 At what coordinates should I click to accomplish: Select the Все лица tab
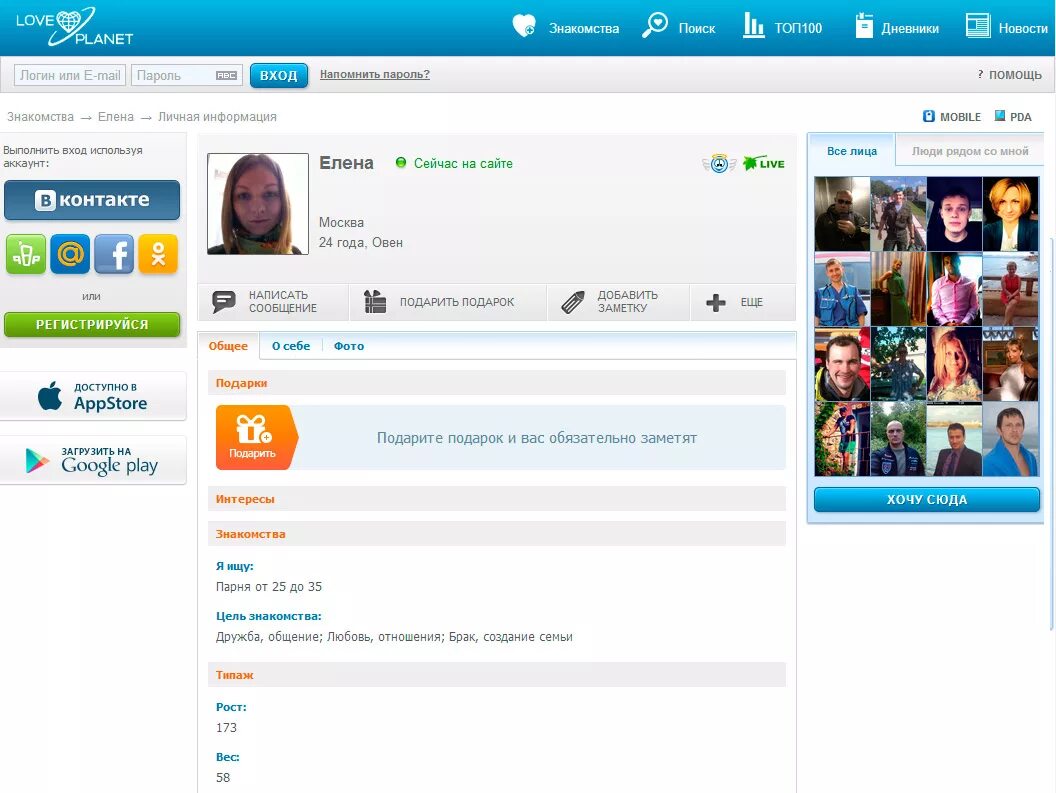tap(852, 151)
